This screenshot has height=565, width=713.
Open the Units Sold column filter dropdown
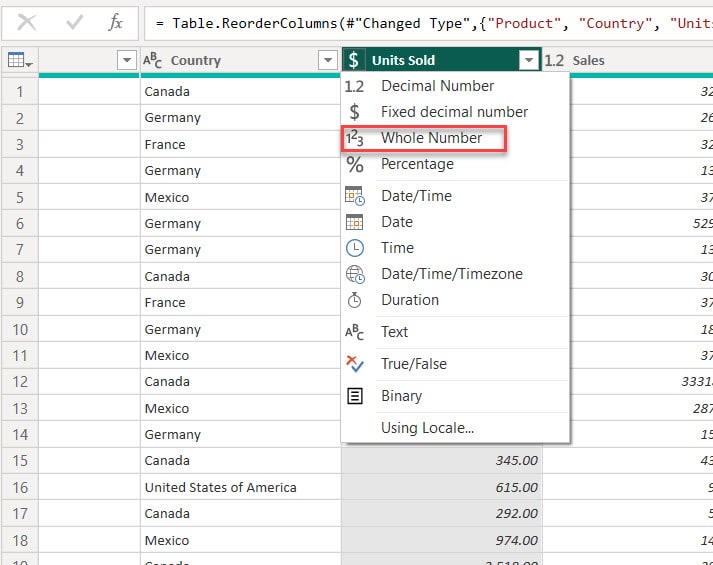pyautogui.click(x=528, y=60)
